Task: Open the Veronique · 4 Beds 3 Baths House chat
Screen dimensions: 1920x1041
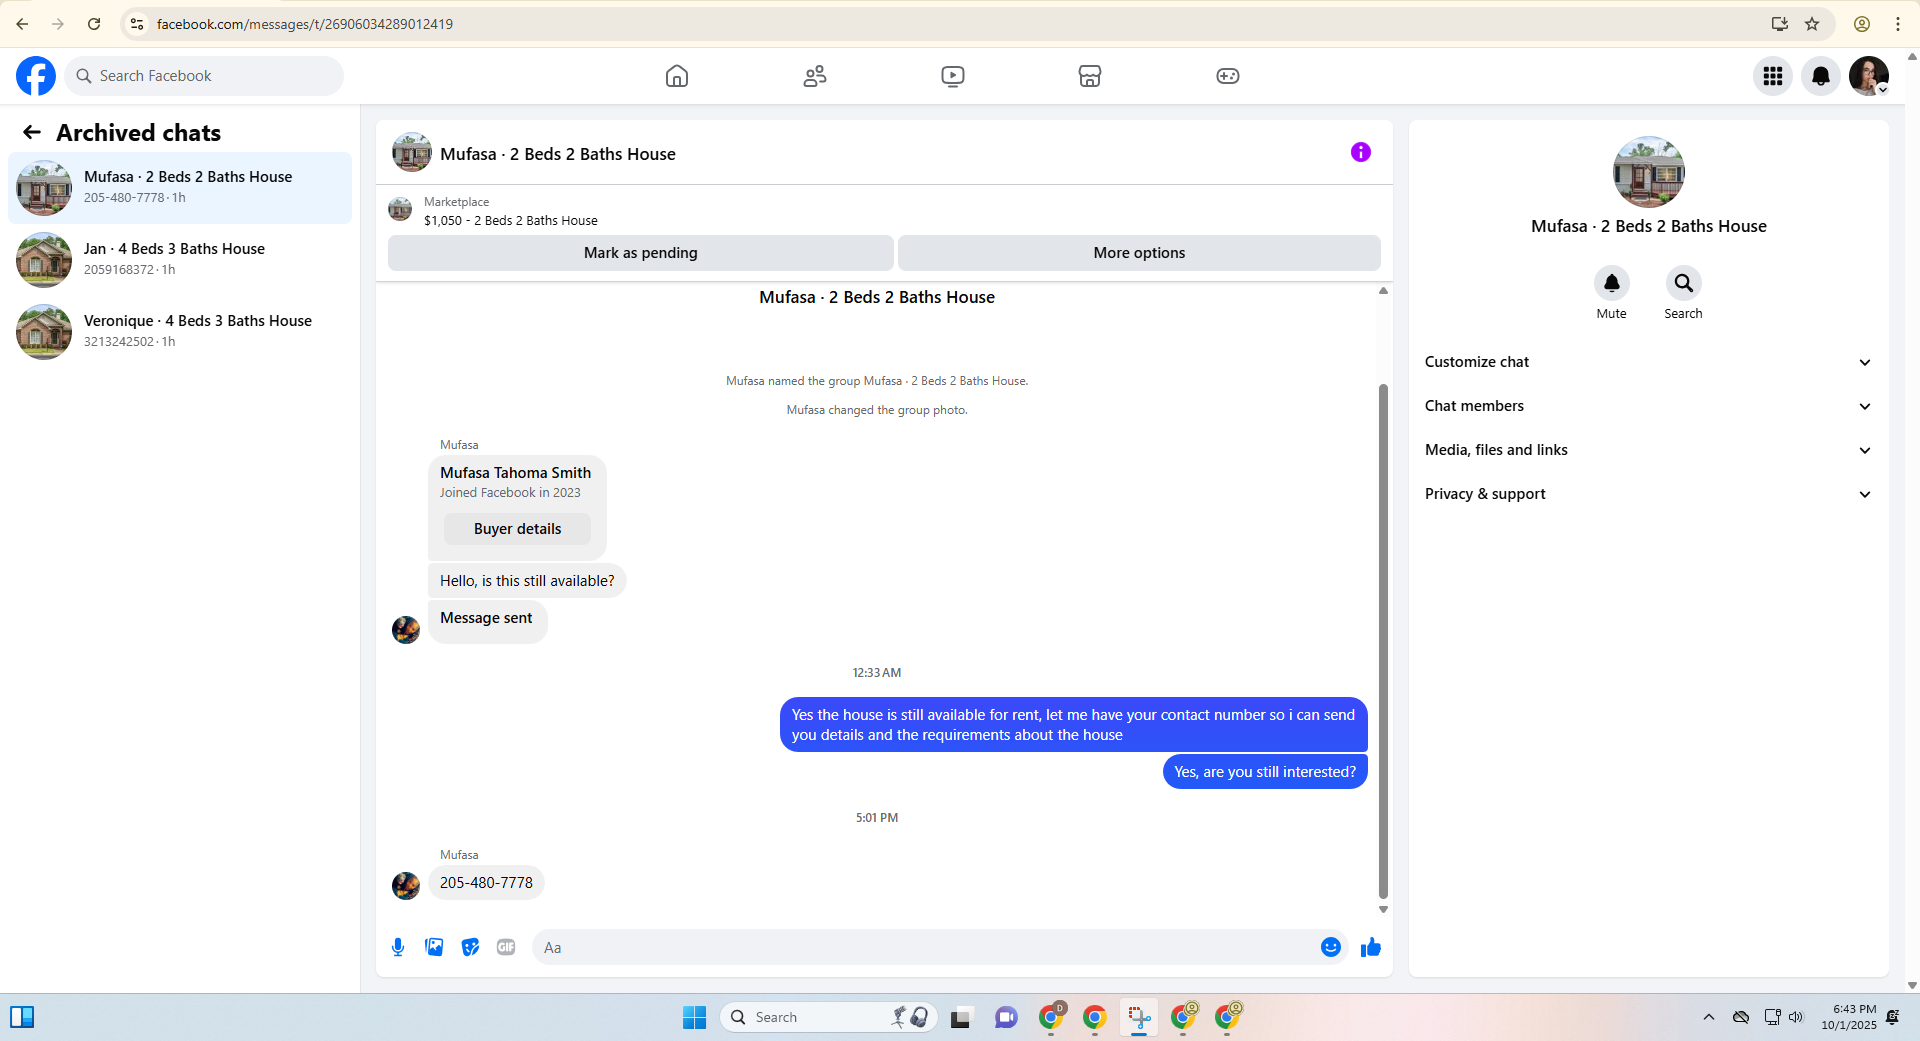Action: [x=180, y=332]
